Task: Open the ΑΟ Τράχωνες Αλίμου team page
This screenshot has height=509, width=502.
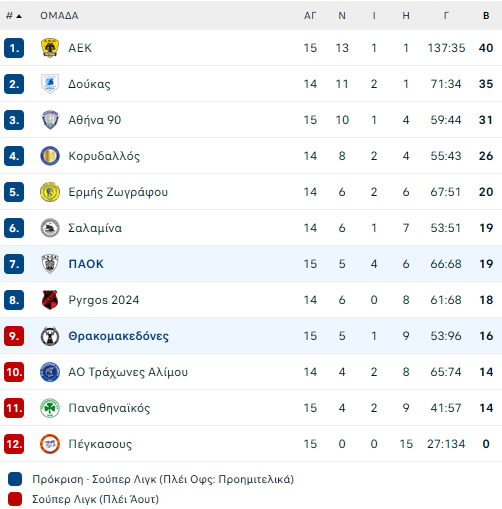Action: pos(128,372)
